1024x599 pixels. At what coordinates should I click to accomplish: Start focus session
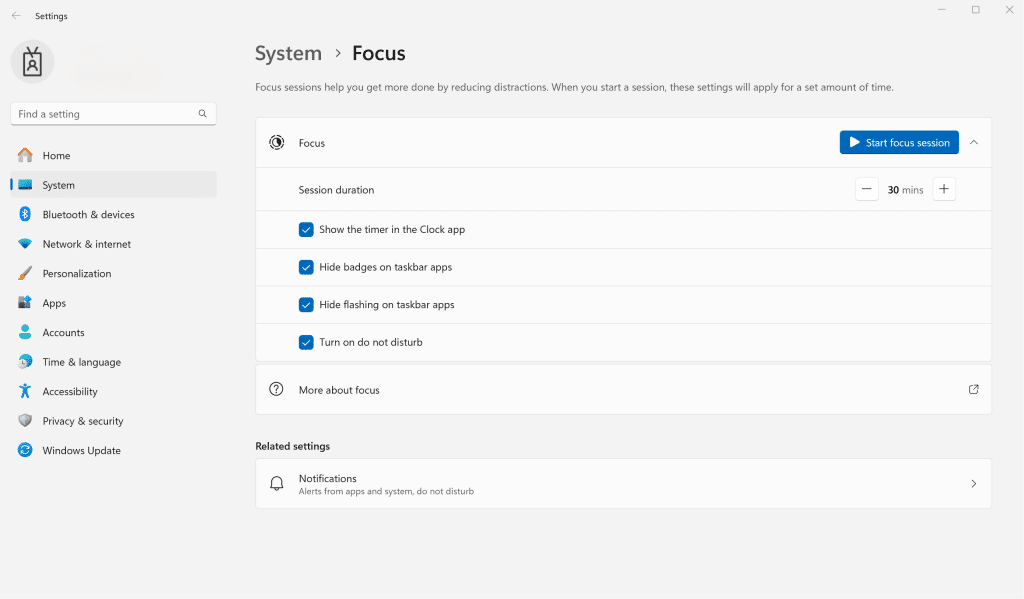[x=899, y=142]
